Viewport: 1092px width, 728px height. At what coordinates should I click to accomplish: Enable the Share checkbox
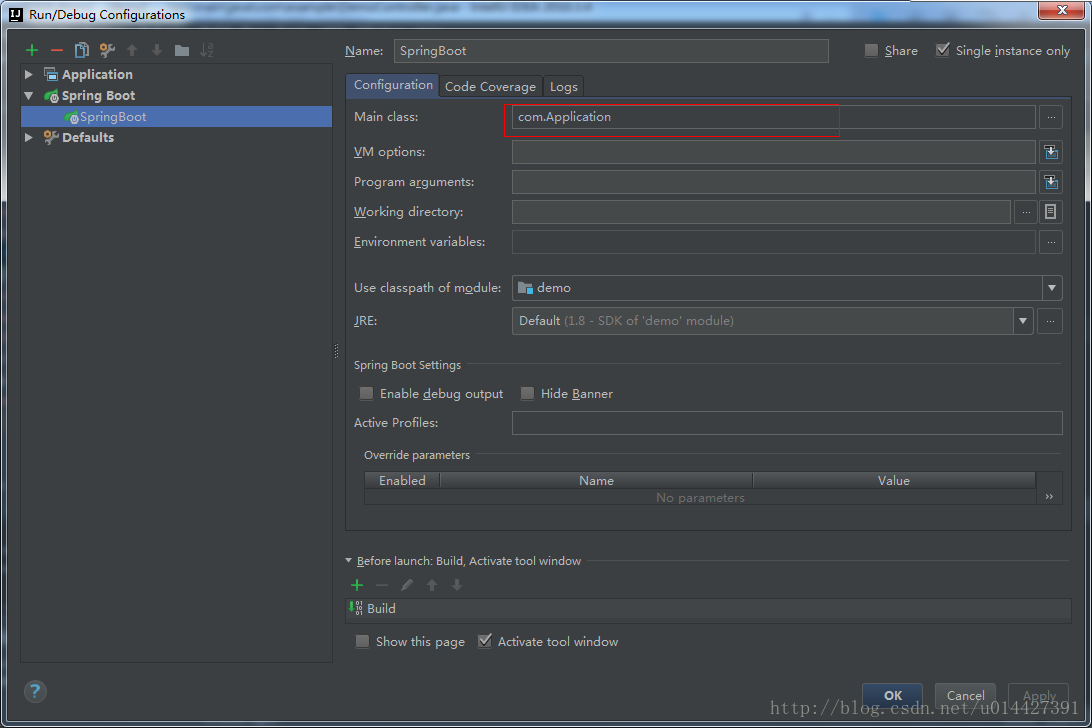872,51
